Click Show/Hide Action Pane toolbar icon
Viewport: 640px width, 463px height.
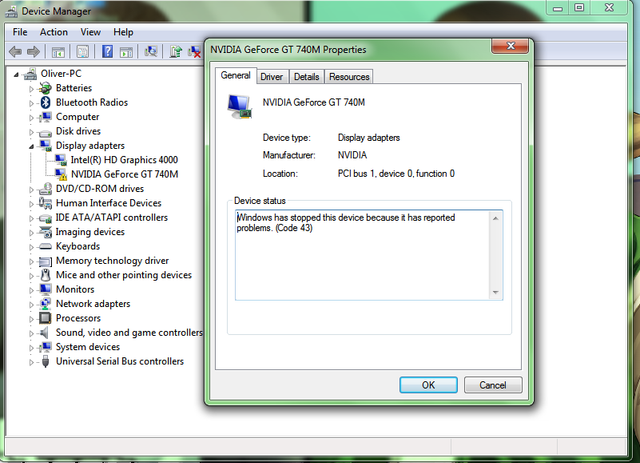(126, 52)
